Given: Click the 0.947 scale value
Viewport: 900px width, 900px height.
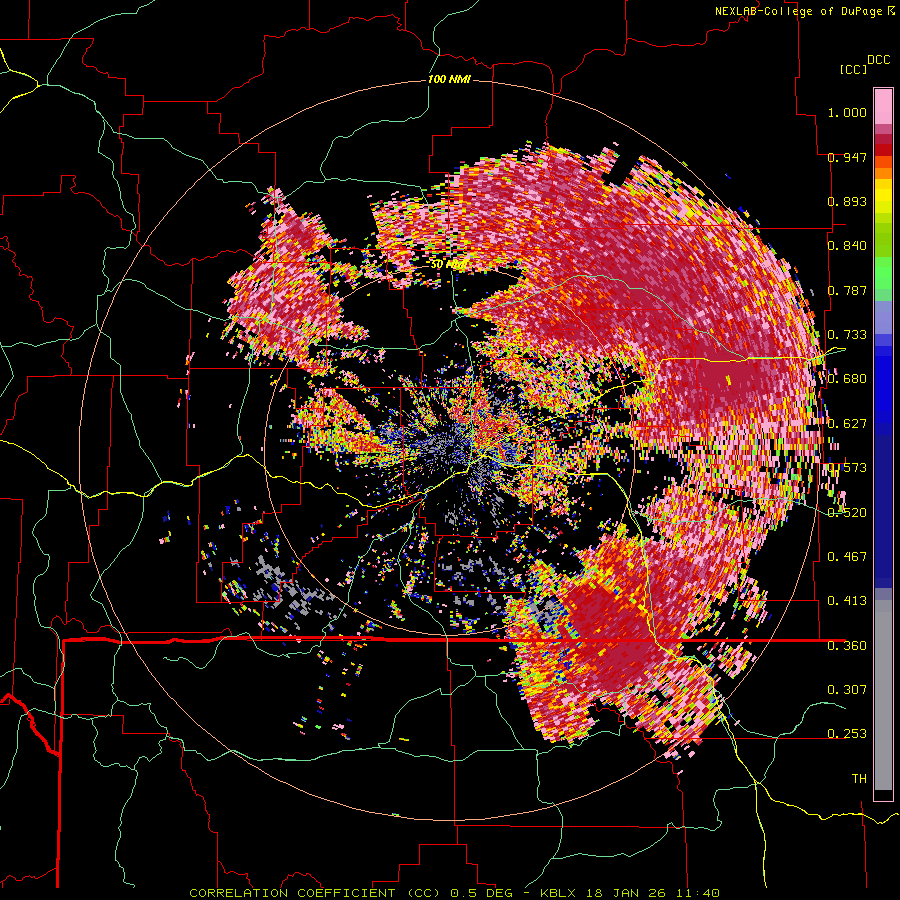Looking at the screenshot, I should [847, 157].
